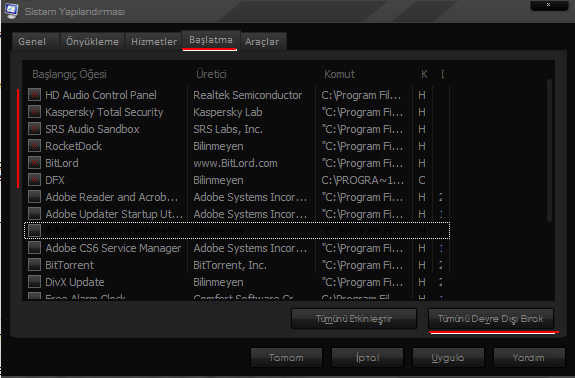Select the www.BitLord.com cell
The image size is (575, 378).
point(235,163)
